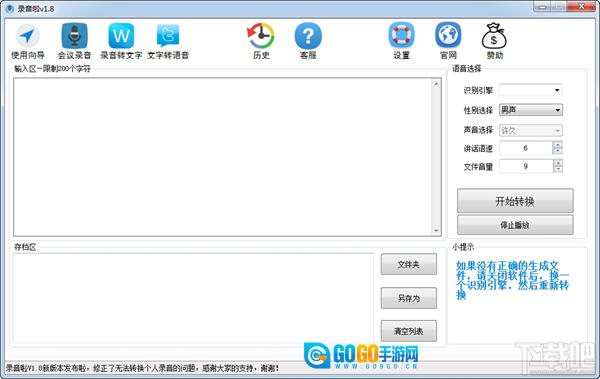Click the input area scrollbar down arrow

click(436, 230)
